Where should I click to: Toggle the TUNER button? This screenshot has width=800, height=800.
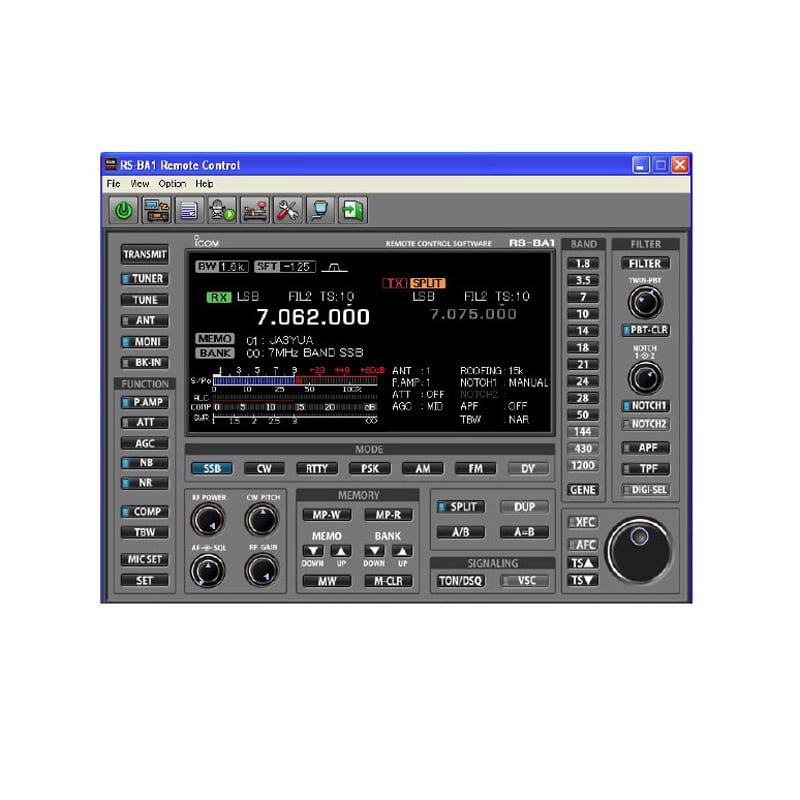point(145,279)
